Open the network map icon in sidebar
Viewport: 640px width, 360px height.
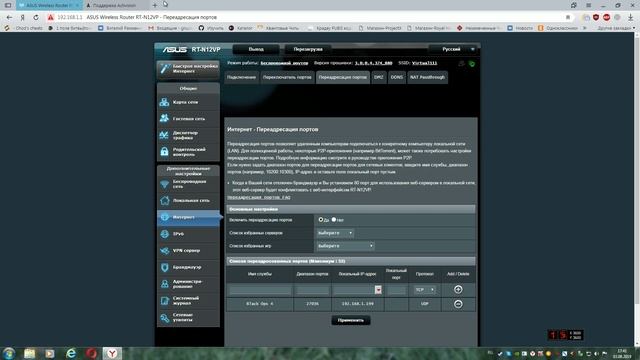point(164,102)
